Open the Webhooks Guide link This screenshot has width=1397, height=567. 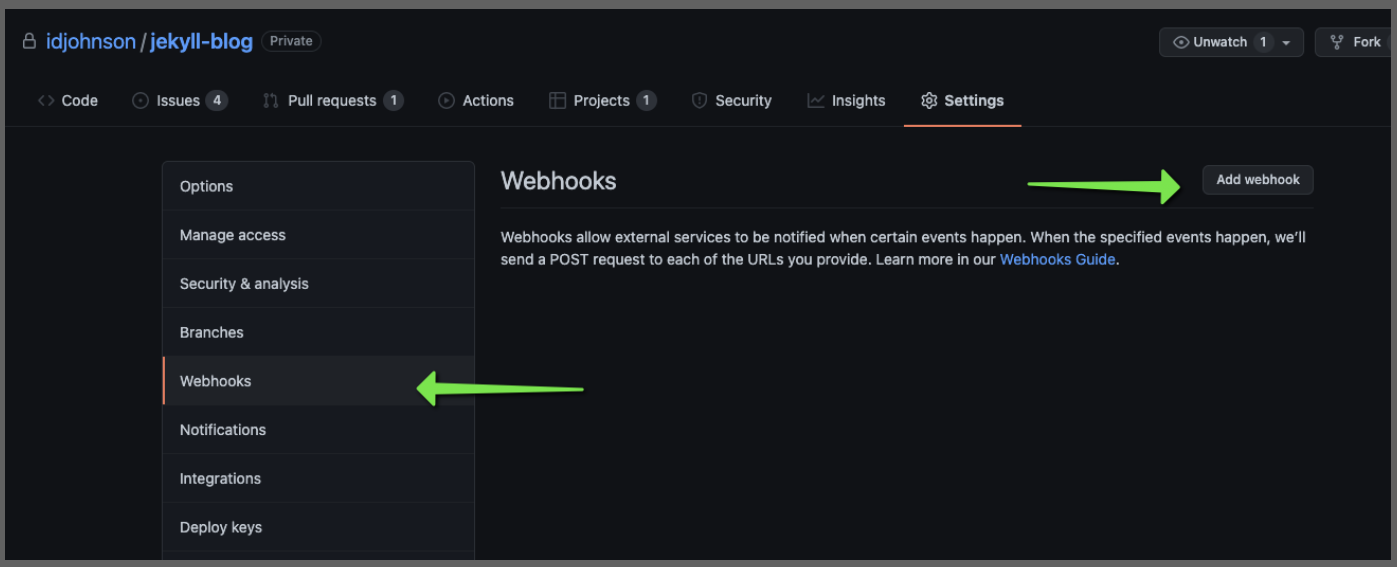(x=1058, y=259)
